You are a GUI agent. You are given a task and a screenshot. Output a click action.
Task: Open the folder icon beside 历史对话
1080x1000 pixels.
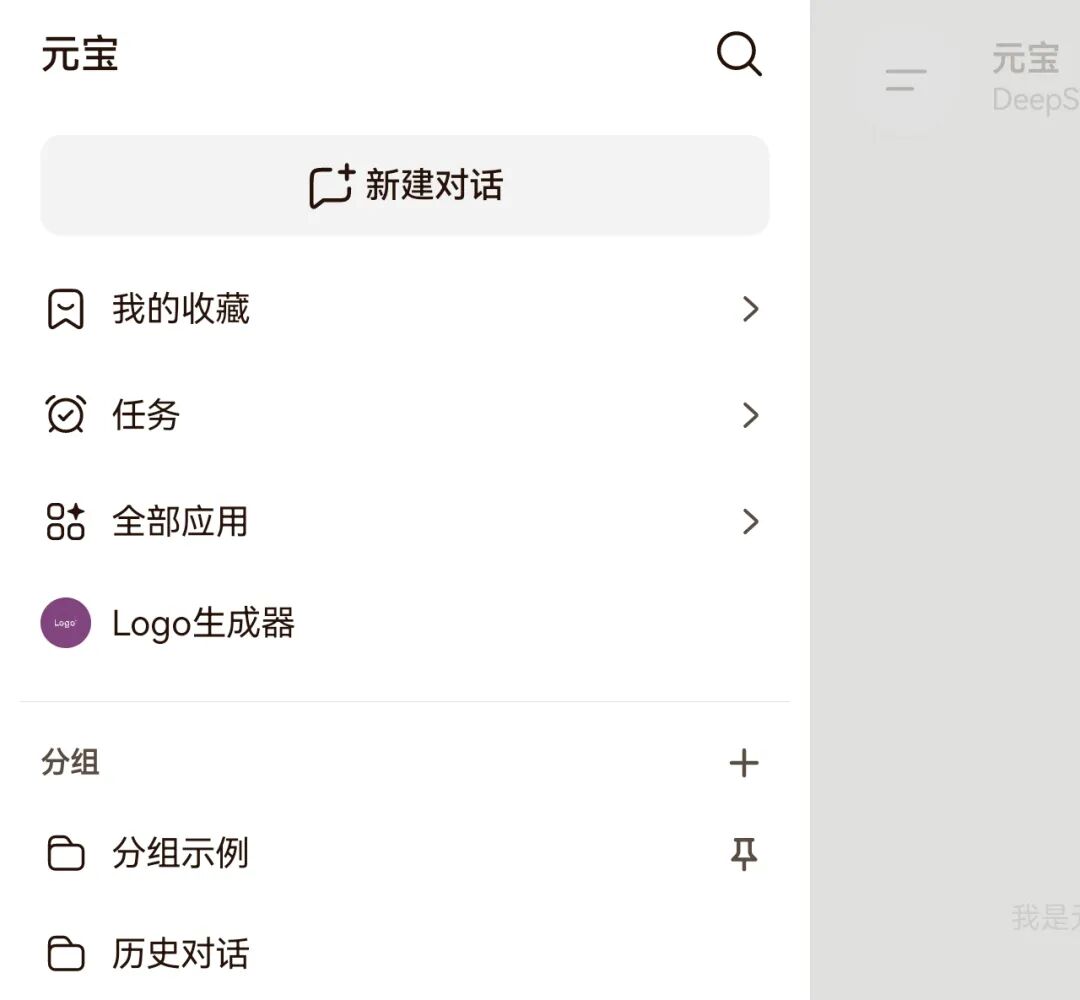pos(65,953)
